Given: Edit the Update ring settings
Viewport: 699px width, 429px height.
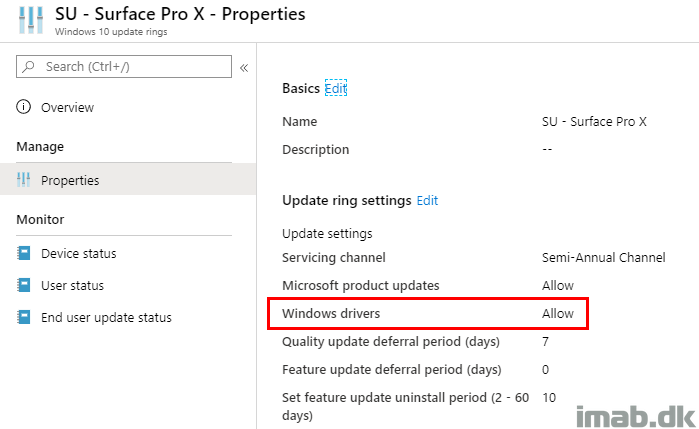Looking at the screenshot, I should coord(427,201).
